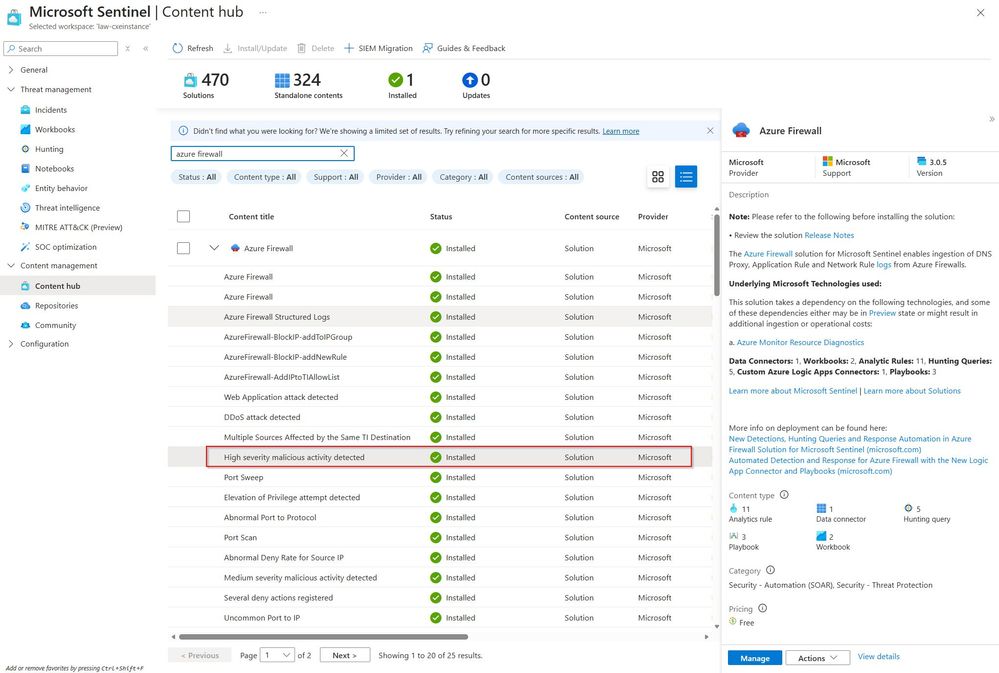Open Repositories in Content management
The width and height of the screenshot is (999, 673).
pos(56,306)
